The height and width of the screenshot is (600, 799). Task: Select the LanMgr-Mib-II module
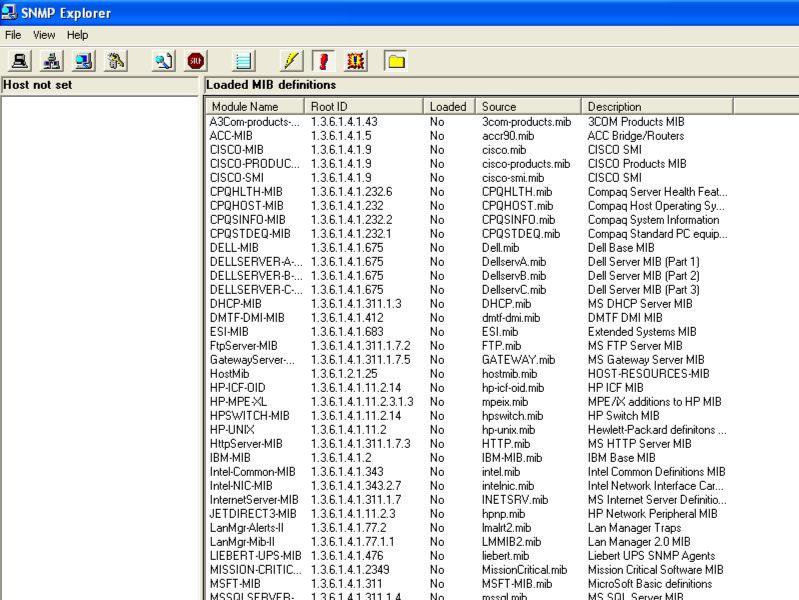[242, 542]
